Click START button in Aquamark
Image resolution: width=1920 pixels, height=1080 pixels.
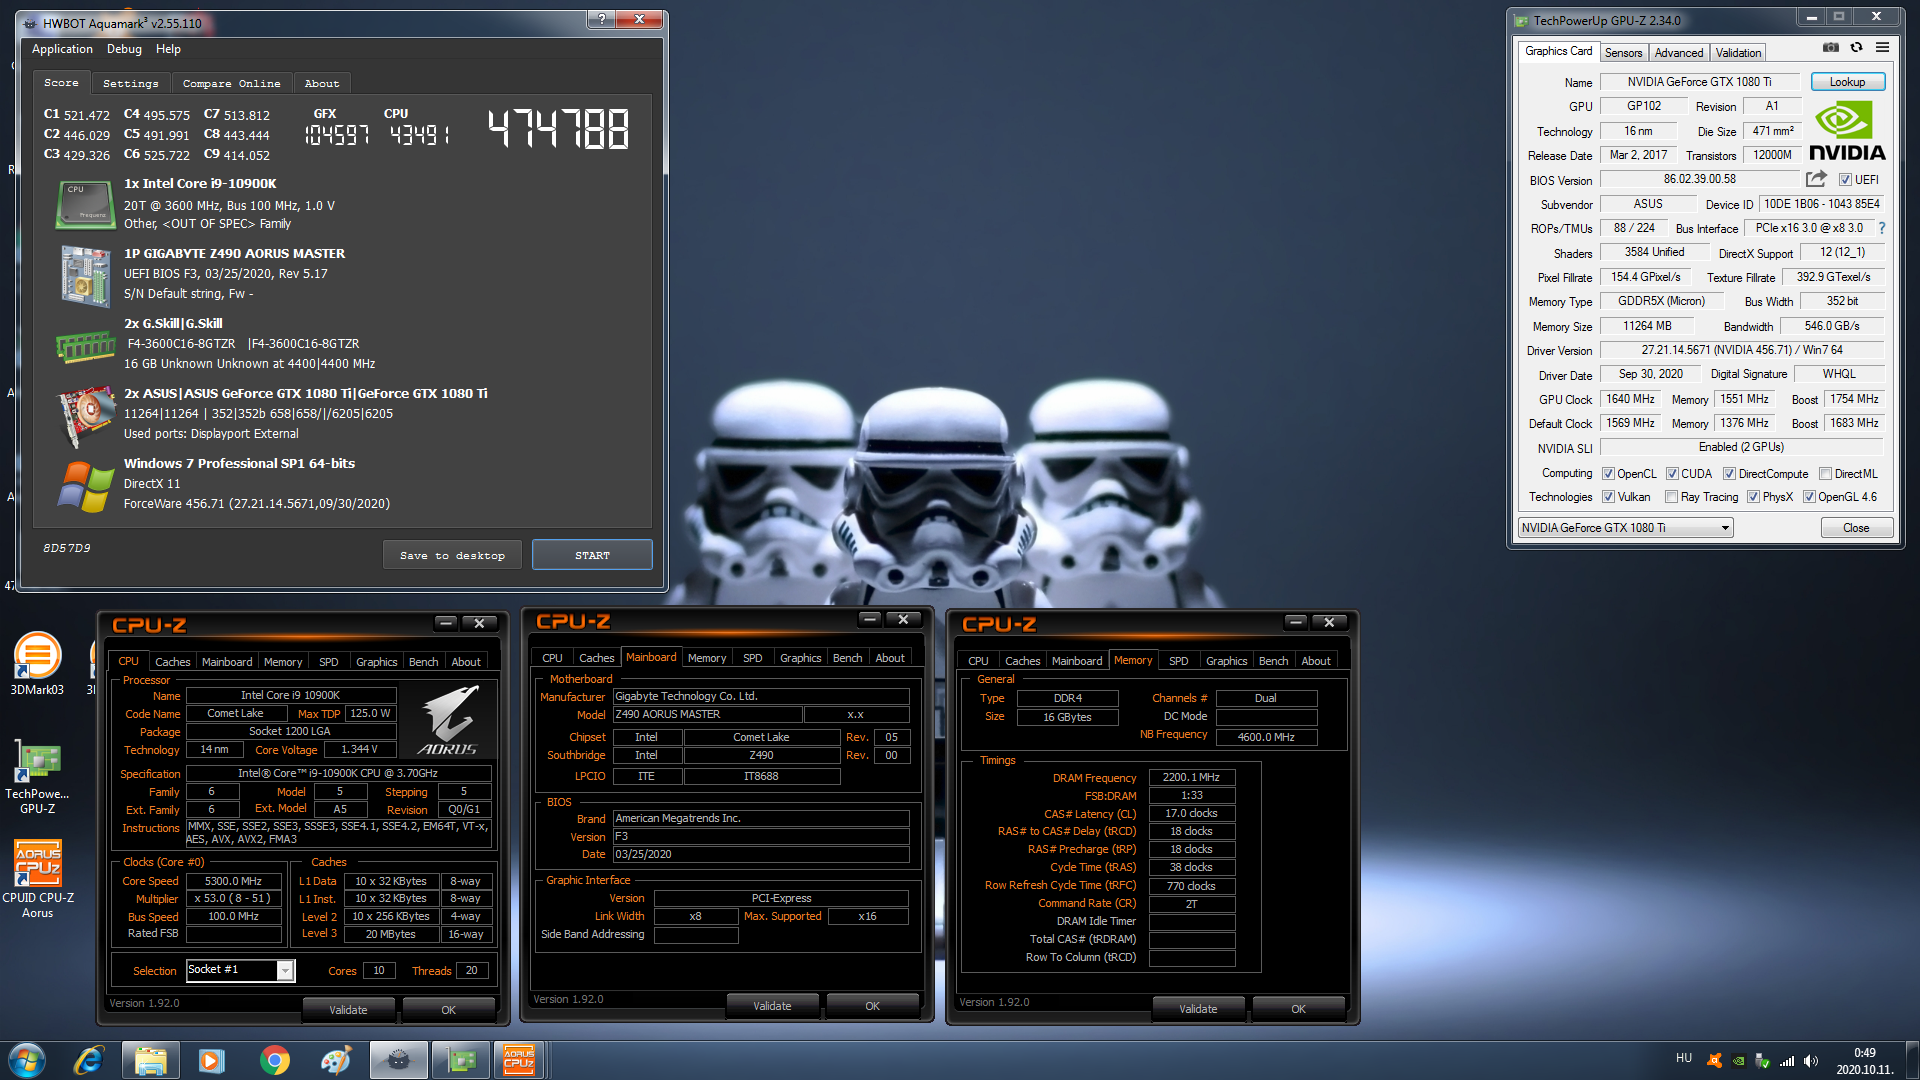click(592, 555)
